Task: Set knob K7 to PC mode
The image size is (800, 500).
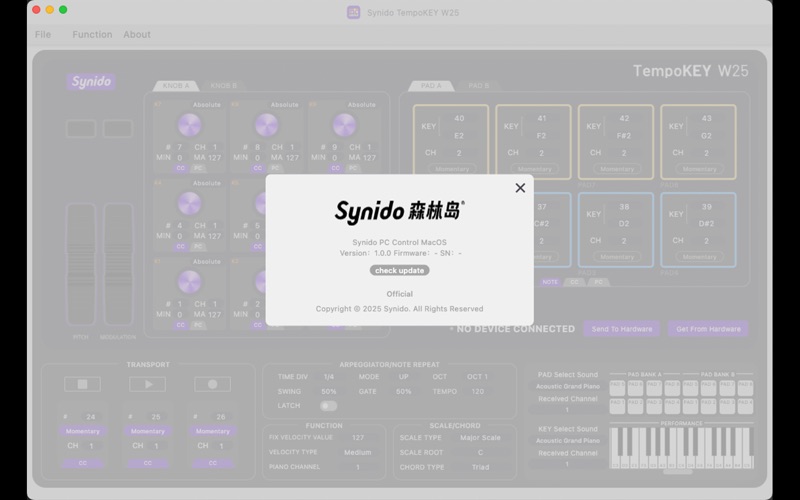Action: click(198, 168)
